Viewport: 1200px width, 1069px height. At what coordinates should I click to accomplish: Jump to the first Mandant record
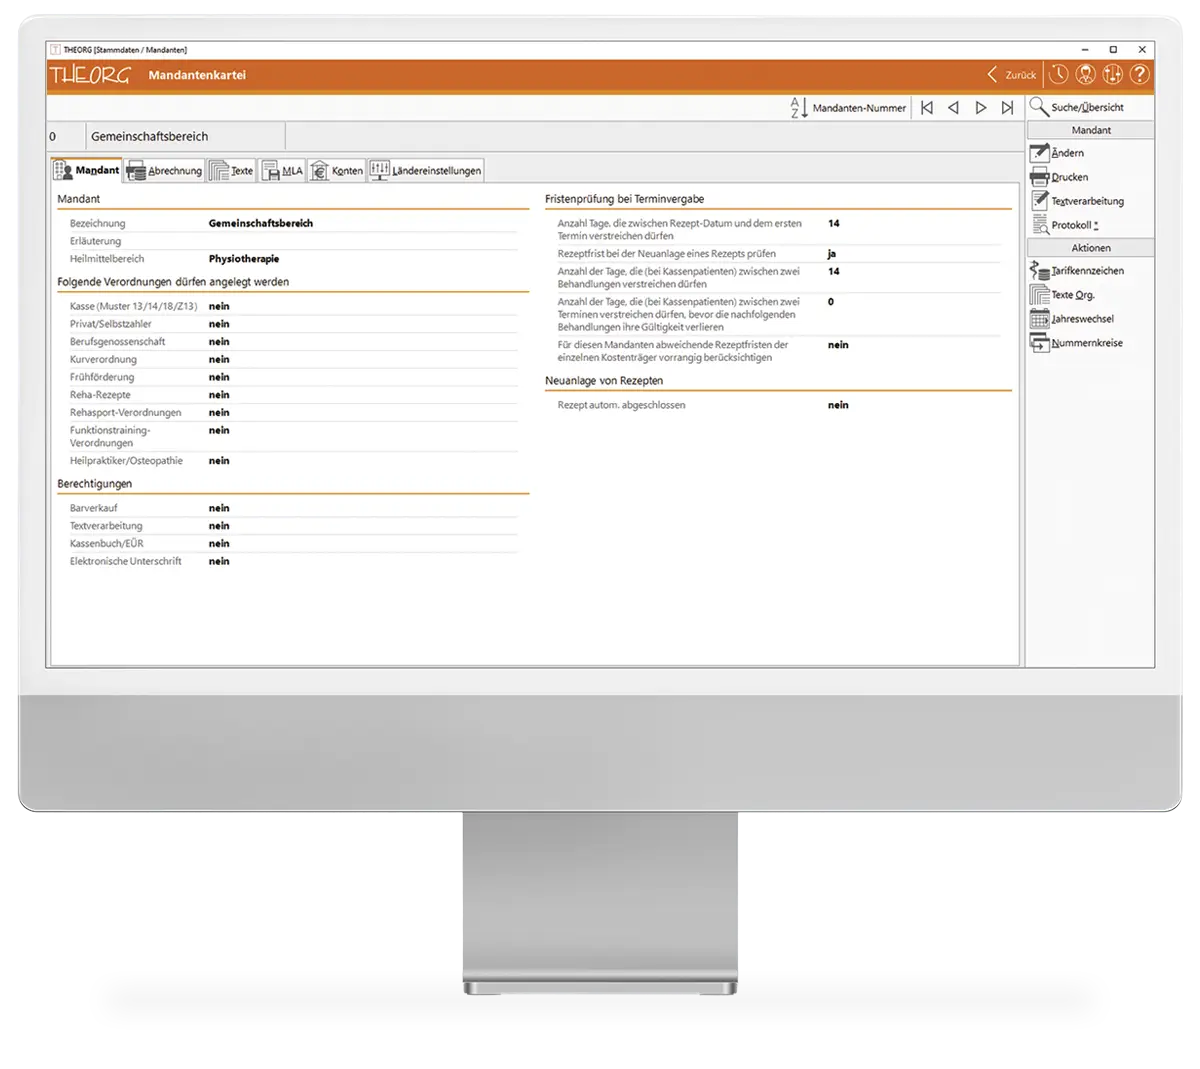[927, 108]
